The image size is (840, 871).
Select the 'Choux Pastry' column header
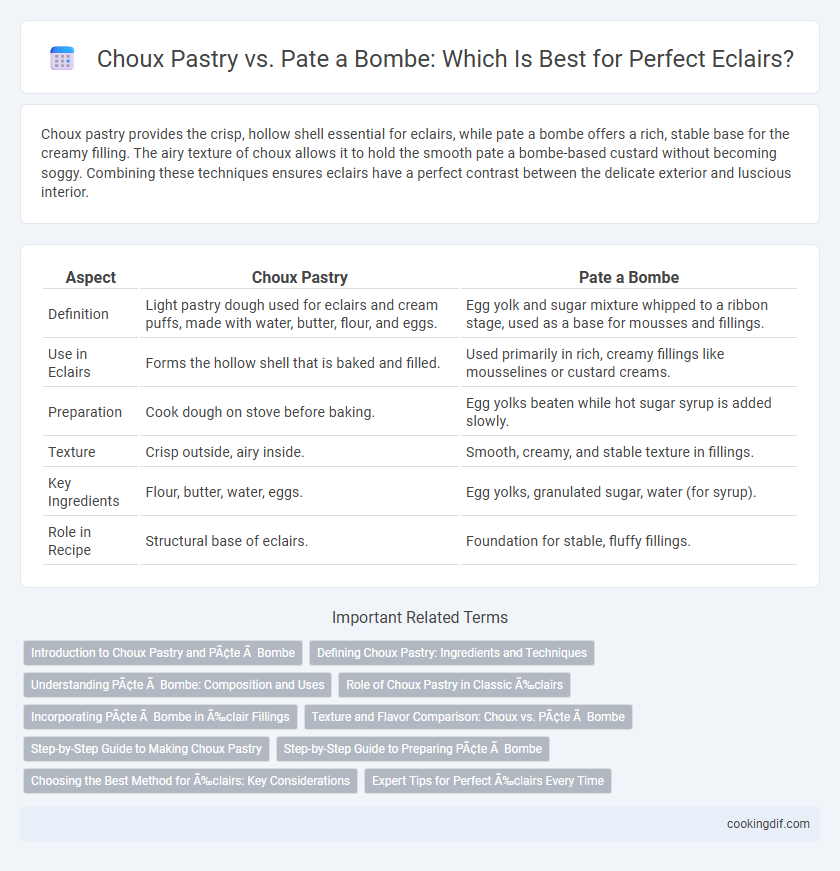[x=299, y=277]
